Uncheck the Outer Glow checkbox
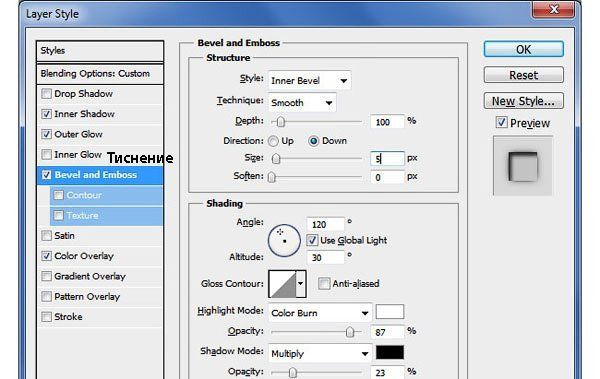600x379 pixels. pyautogui.click(x=46, y=134)
